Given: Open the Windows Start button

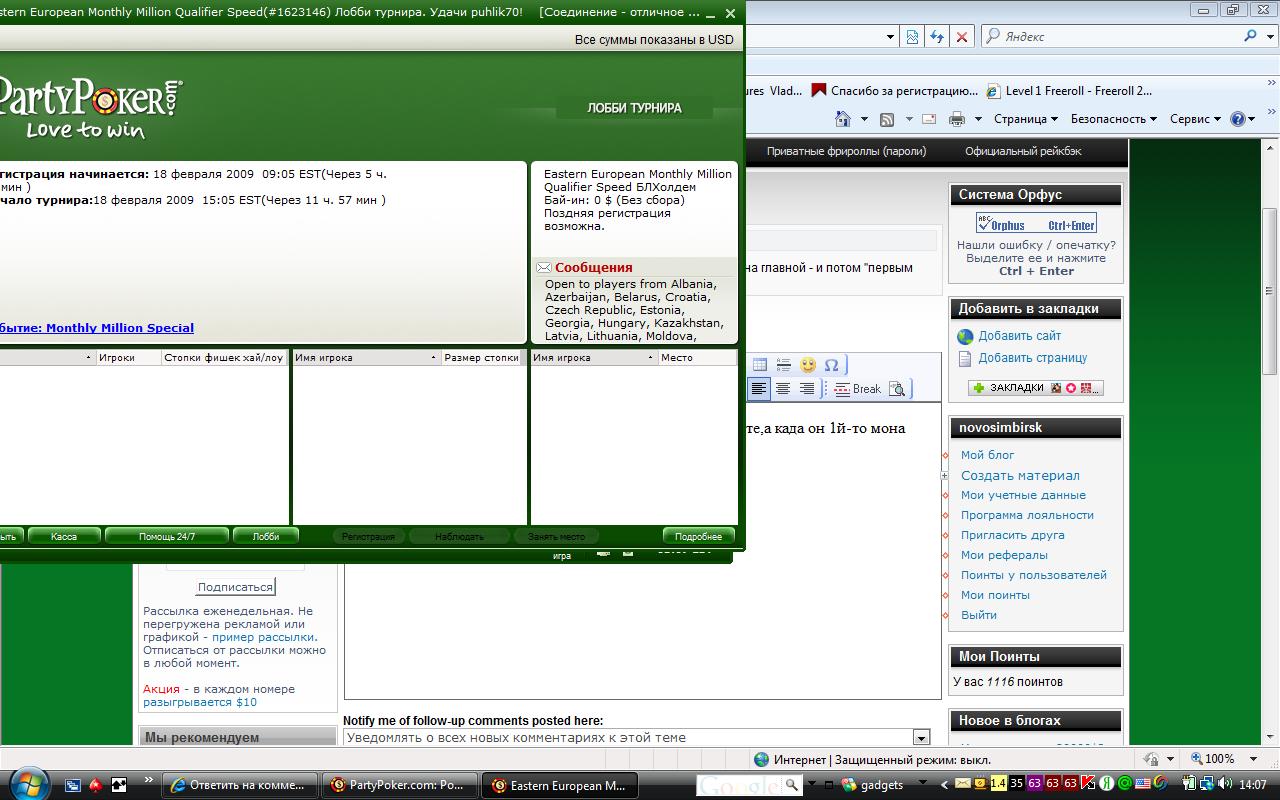Looking at the screenshot, I should (28, 783).
